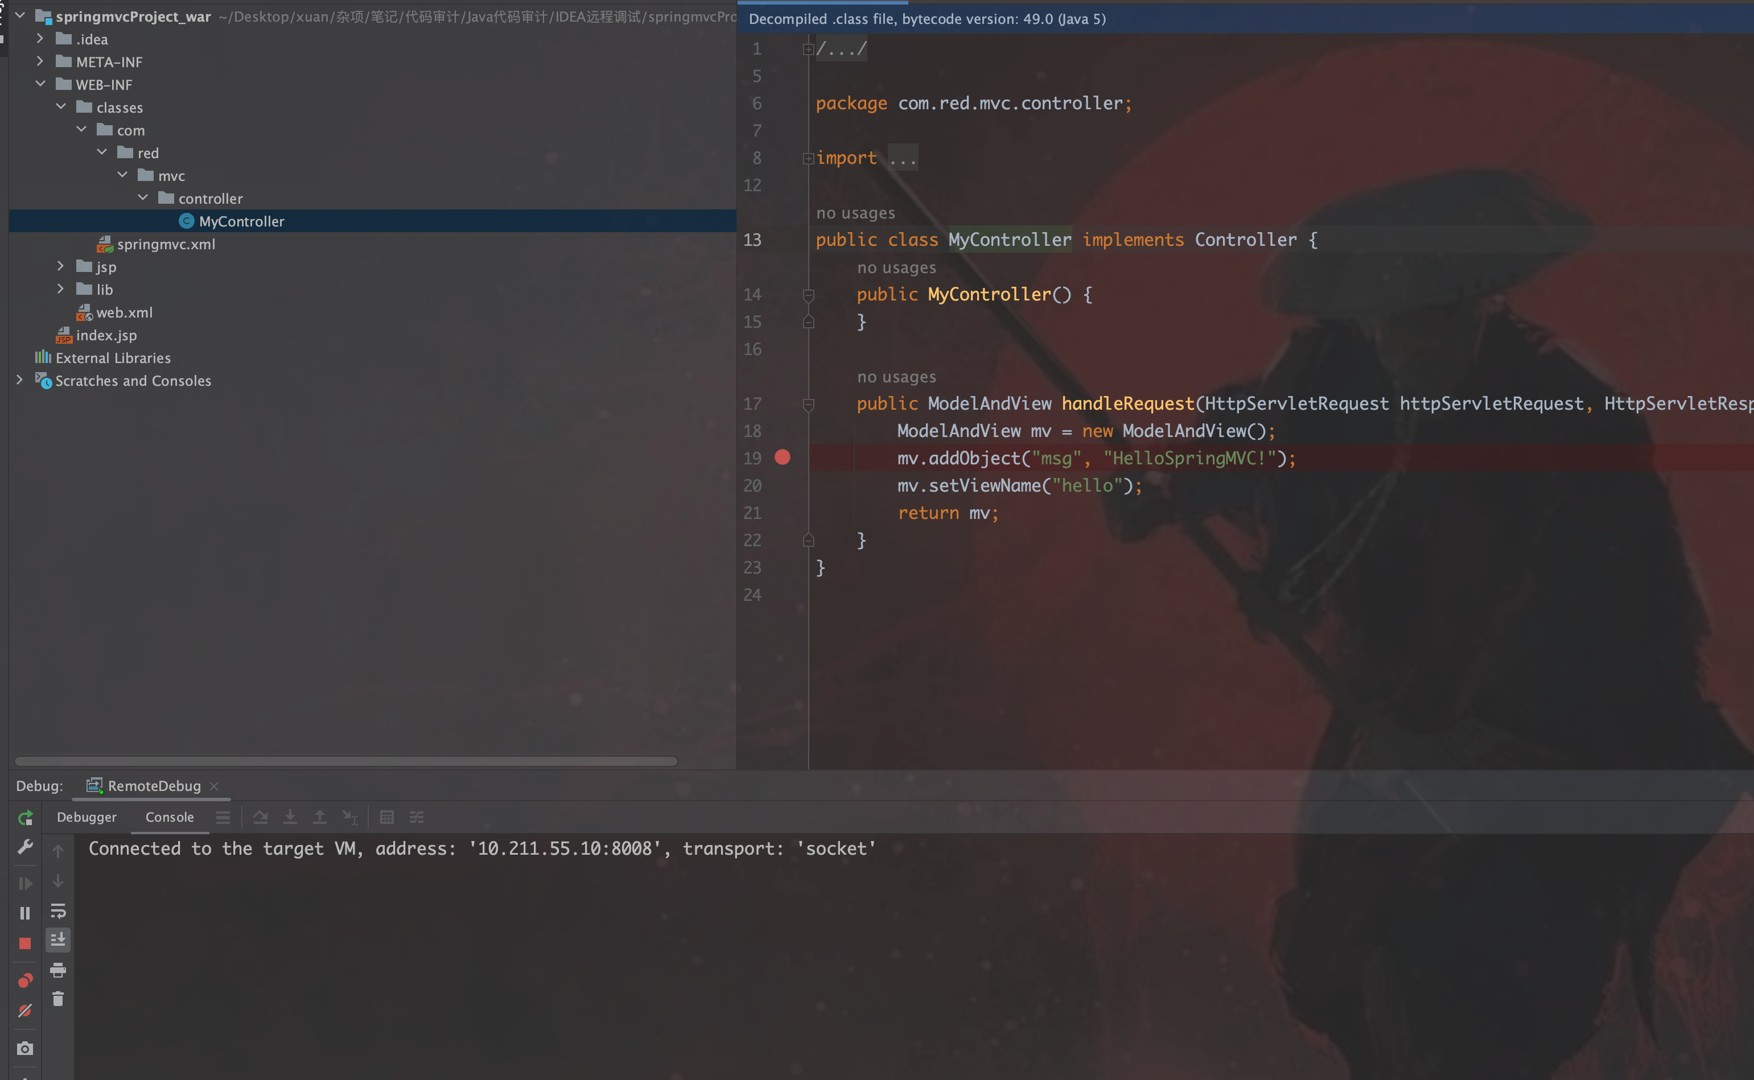Image resolution: width=1754 pixels, height=1080 pixels.
Task: Click Run to Cursor icon
Action: pyautogui.click(x=350, y=817)
